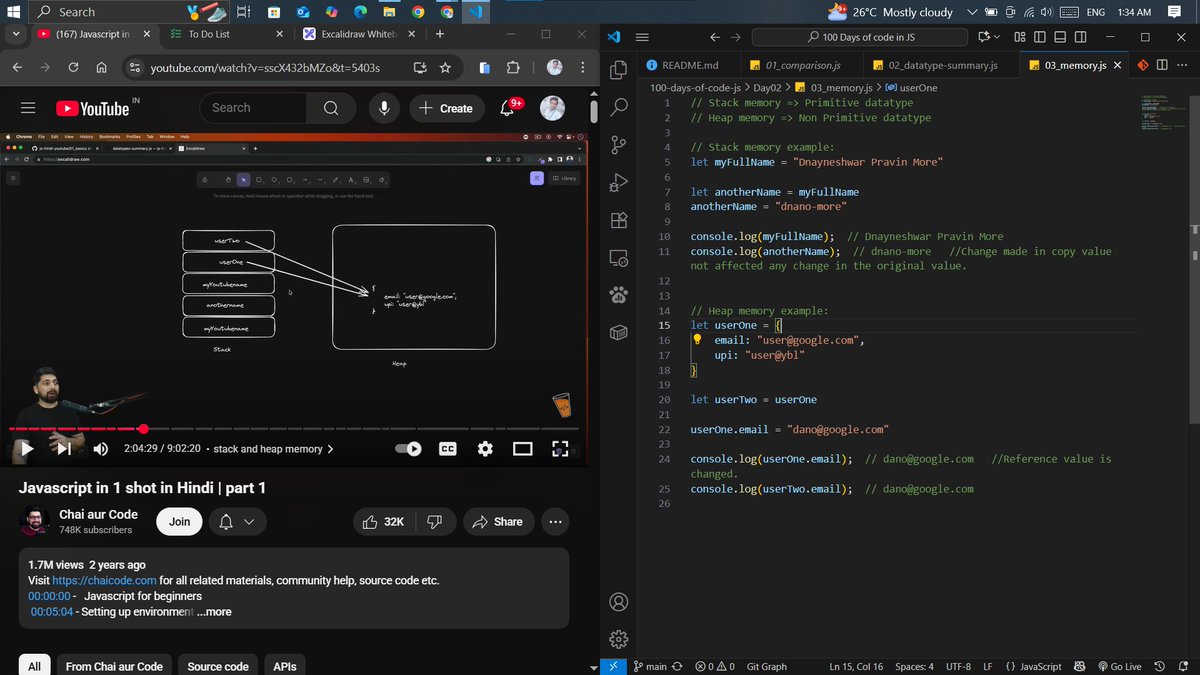Open the Search view in VS Code activity bar
Screen dimensions: 1200x675
click(x=618, y=106)
